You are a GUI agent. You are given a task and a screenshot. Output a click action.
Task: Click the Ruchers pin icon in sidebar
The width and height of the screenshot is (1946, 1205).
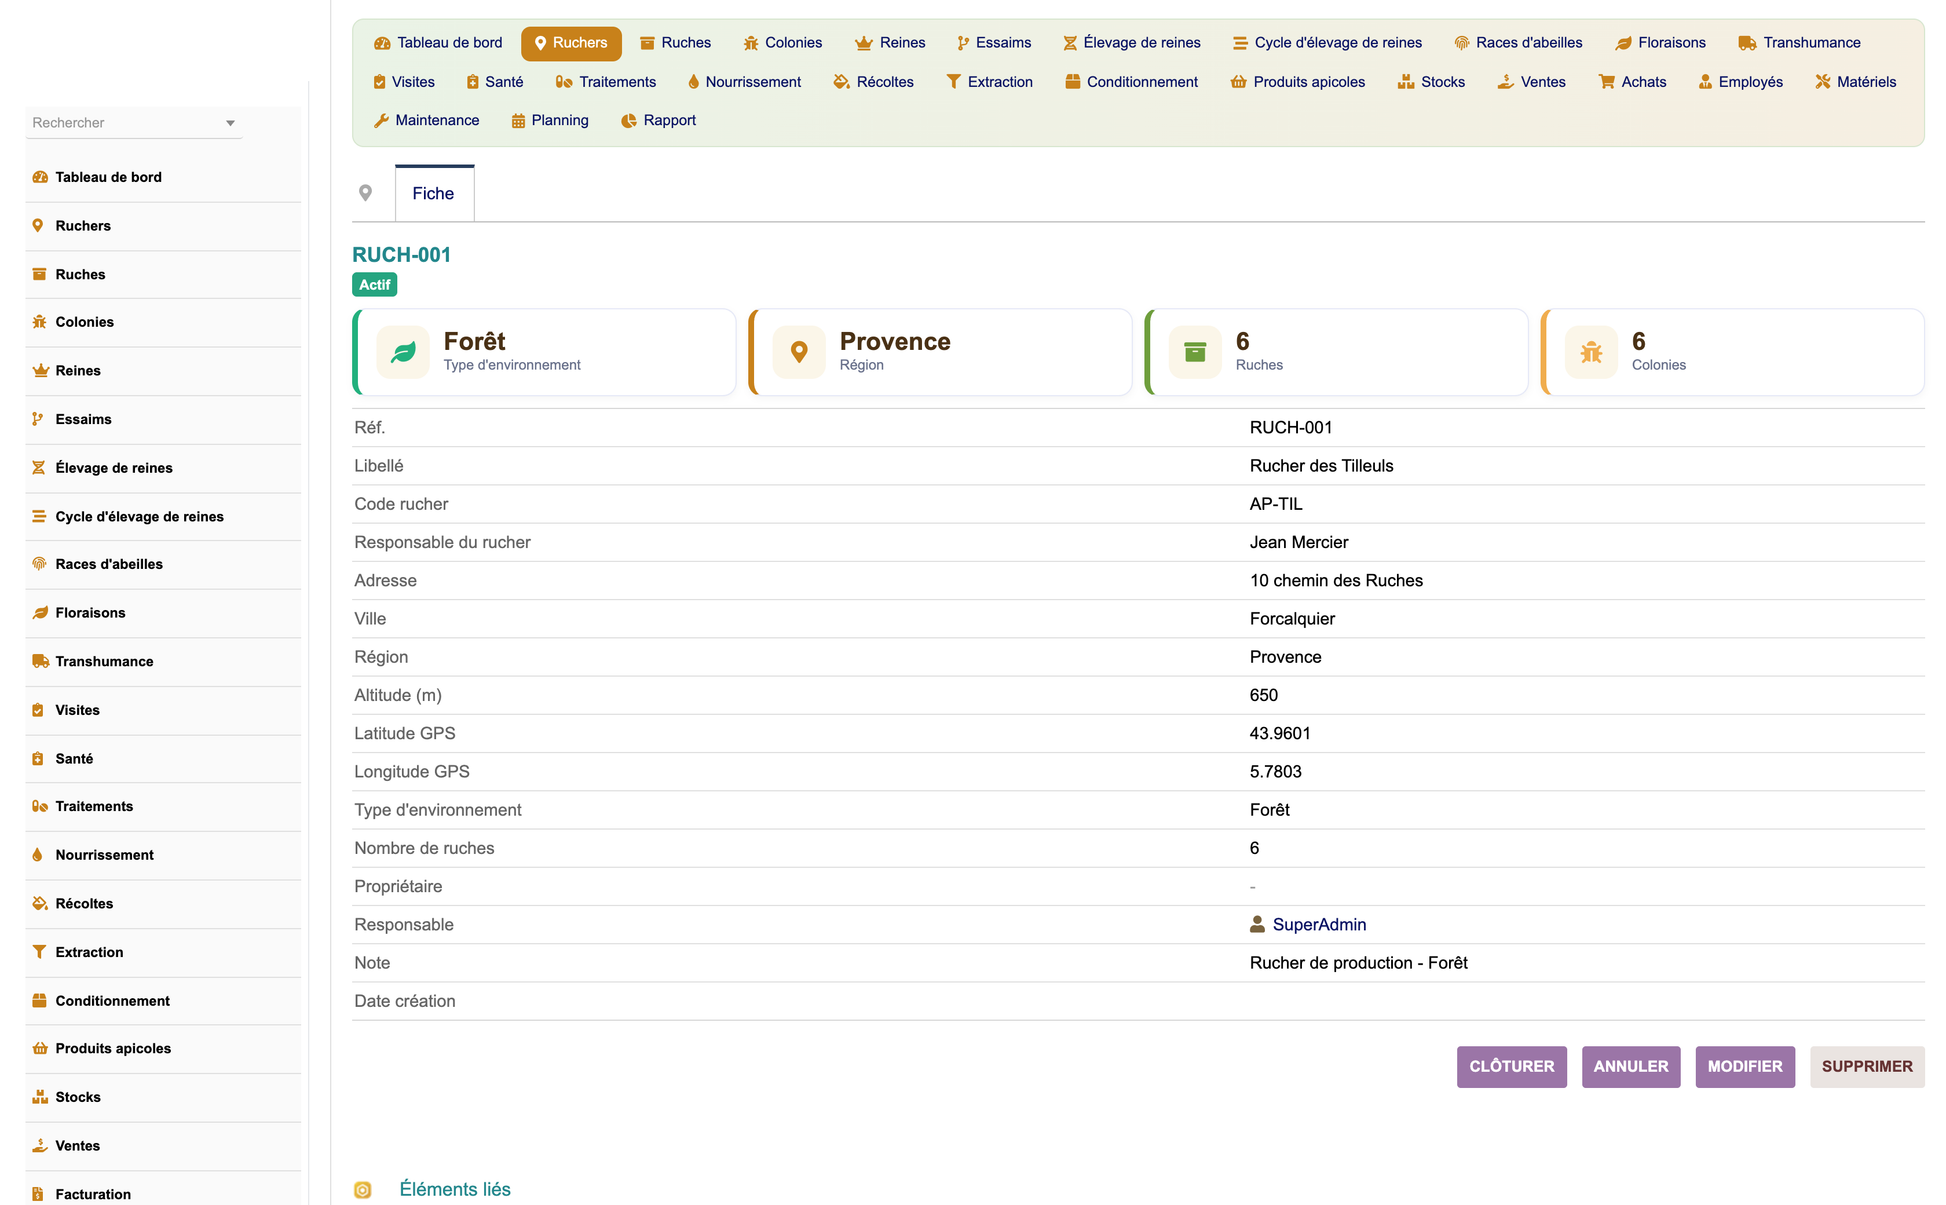[38, 226]
